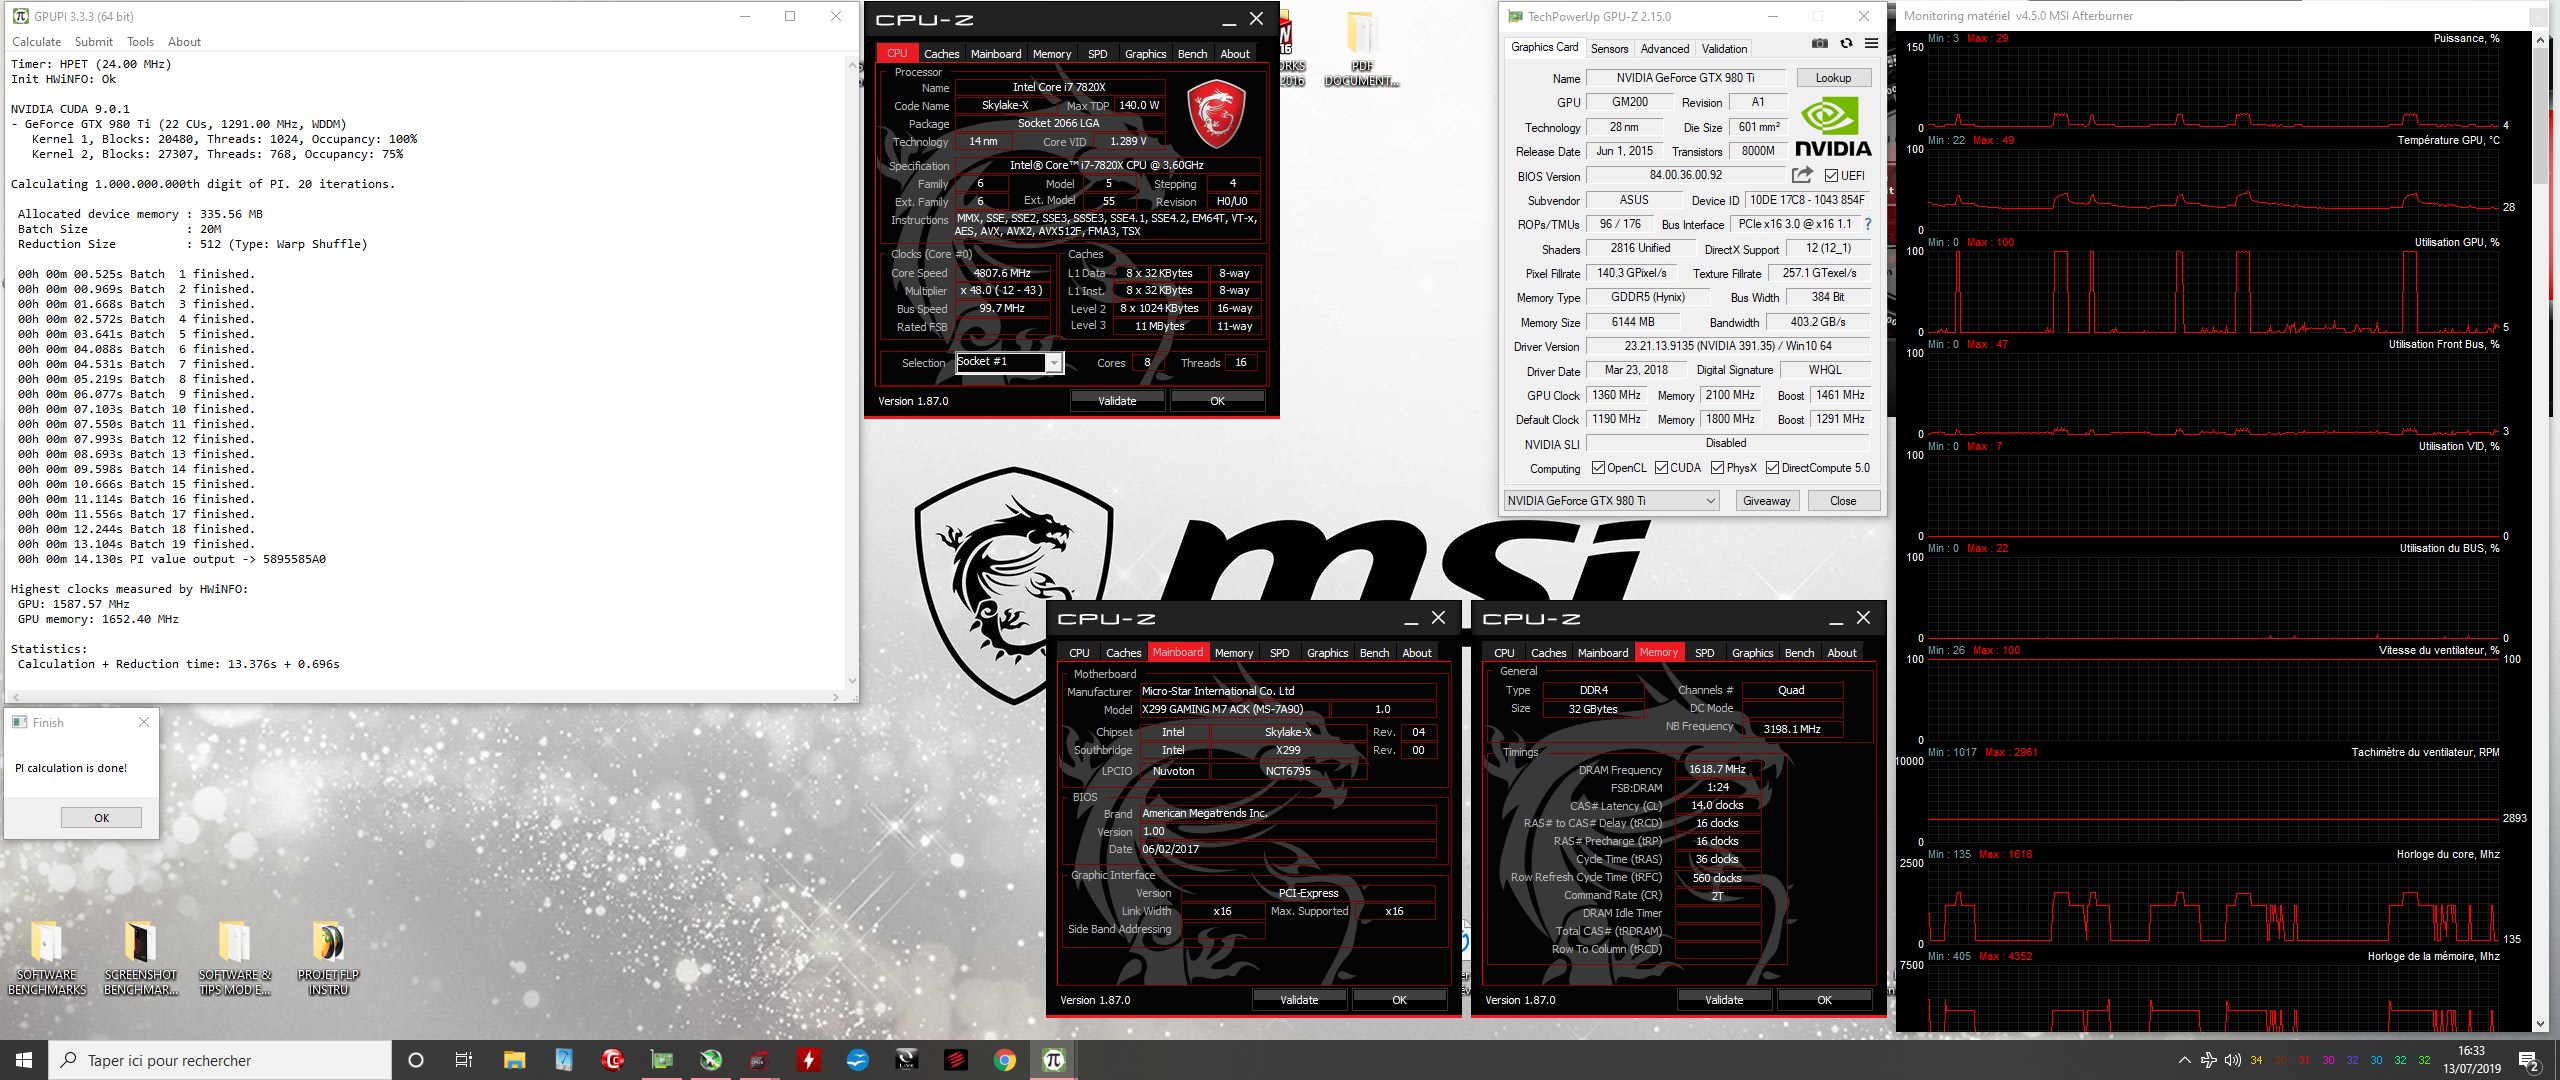
Task: Open the PDF DOCUMENT desktop folder
Action: point(1361,50)
